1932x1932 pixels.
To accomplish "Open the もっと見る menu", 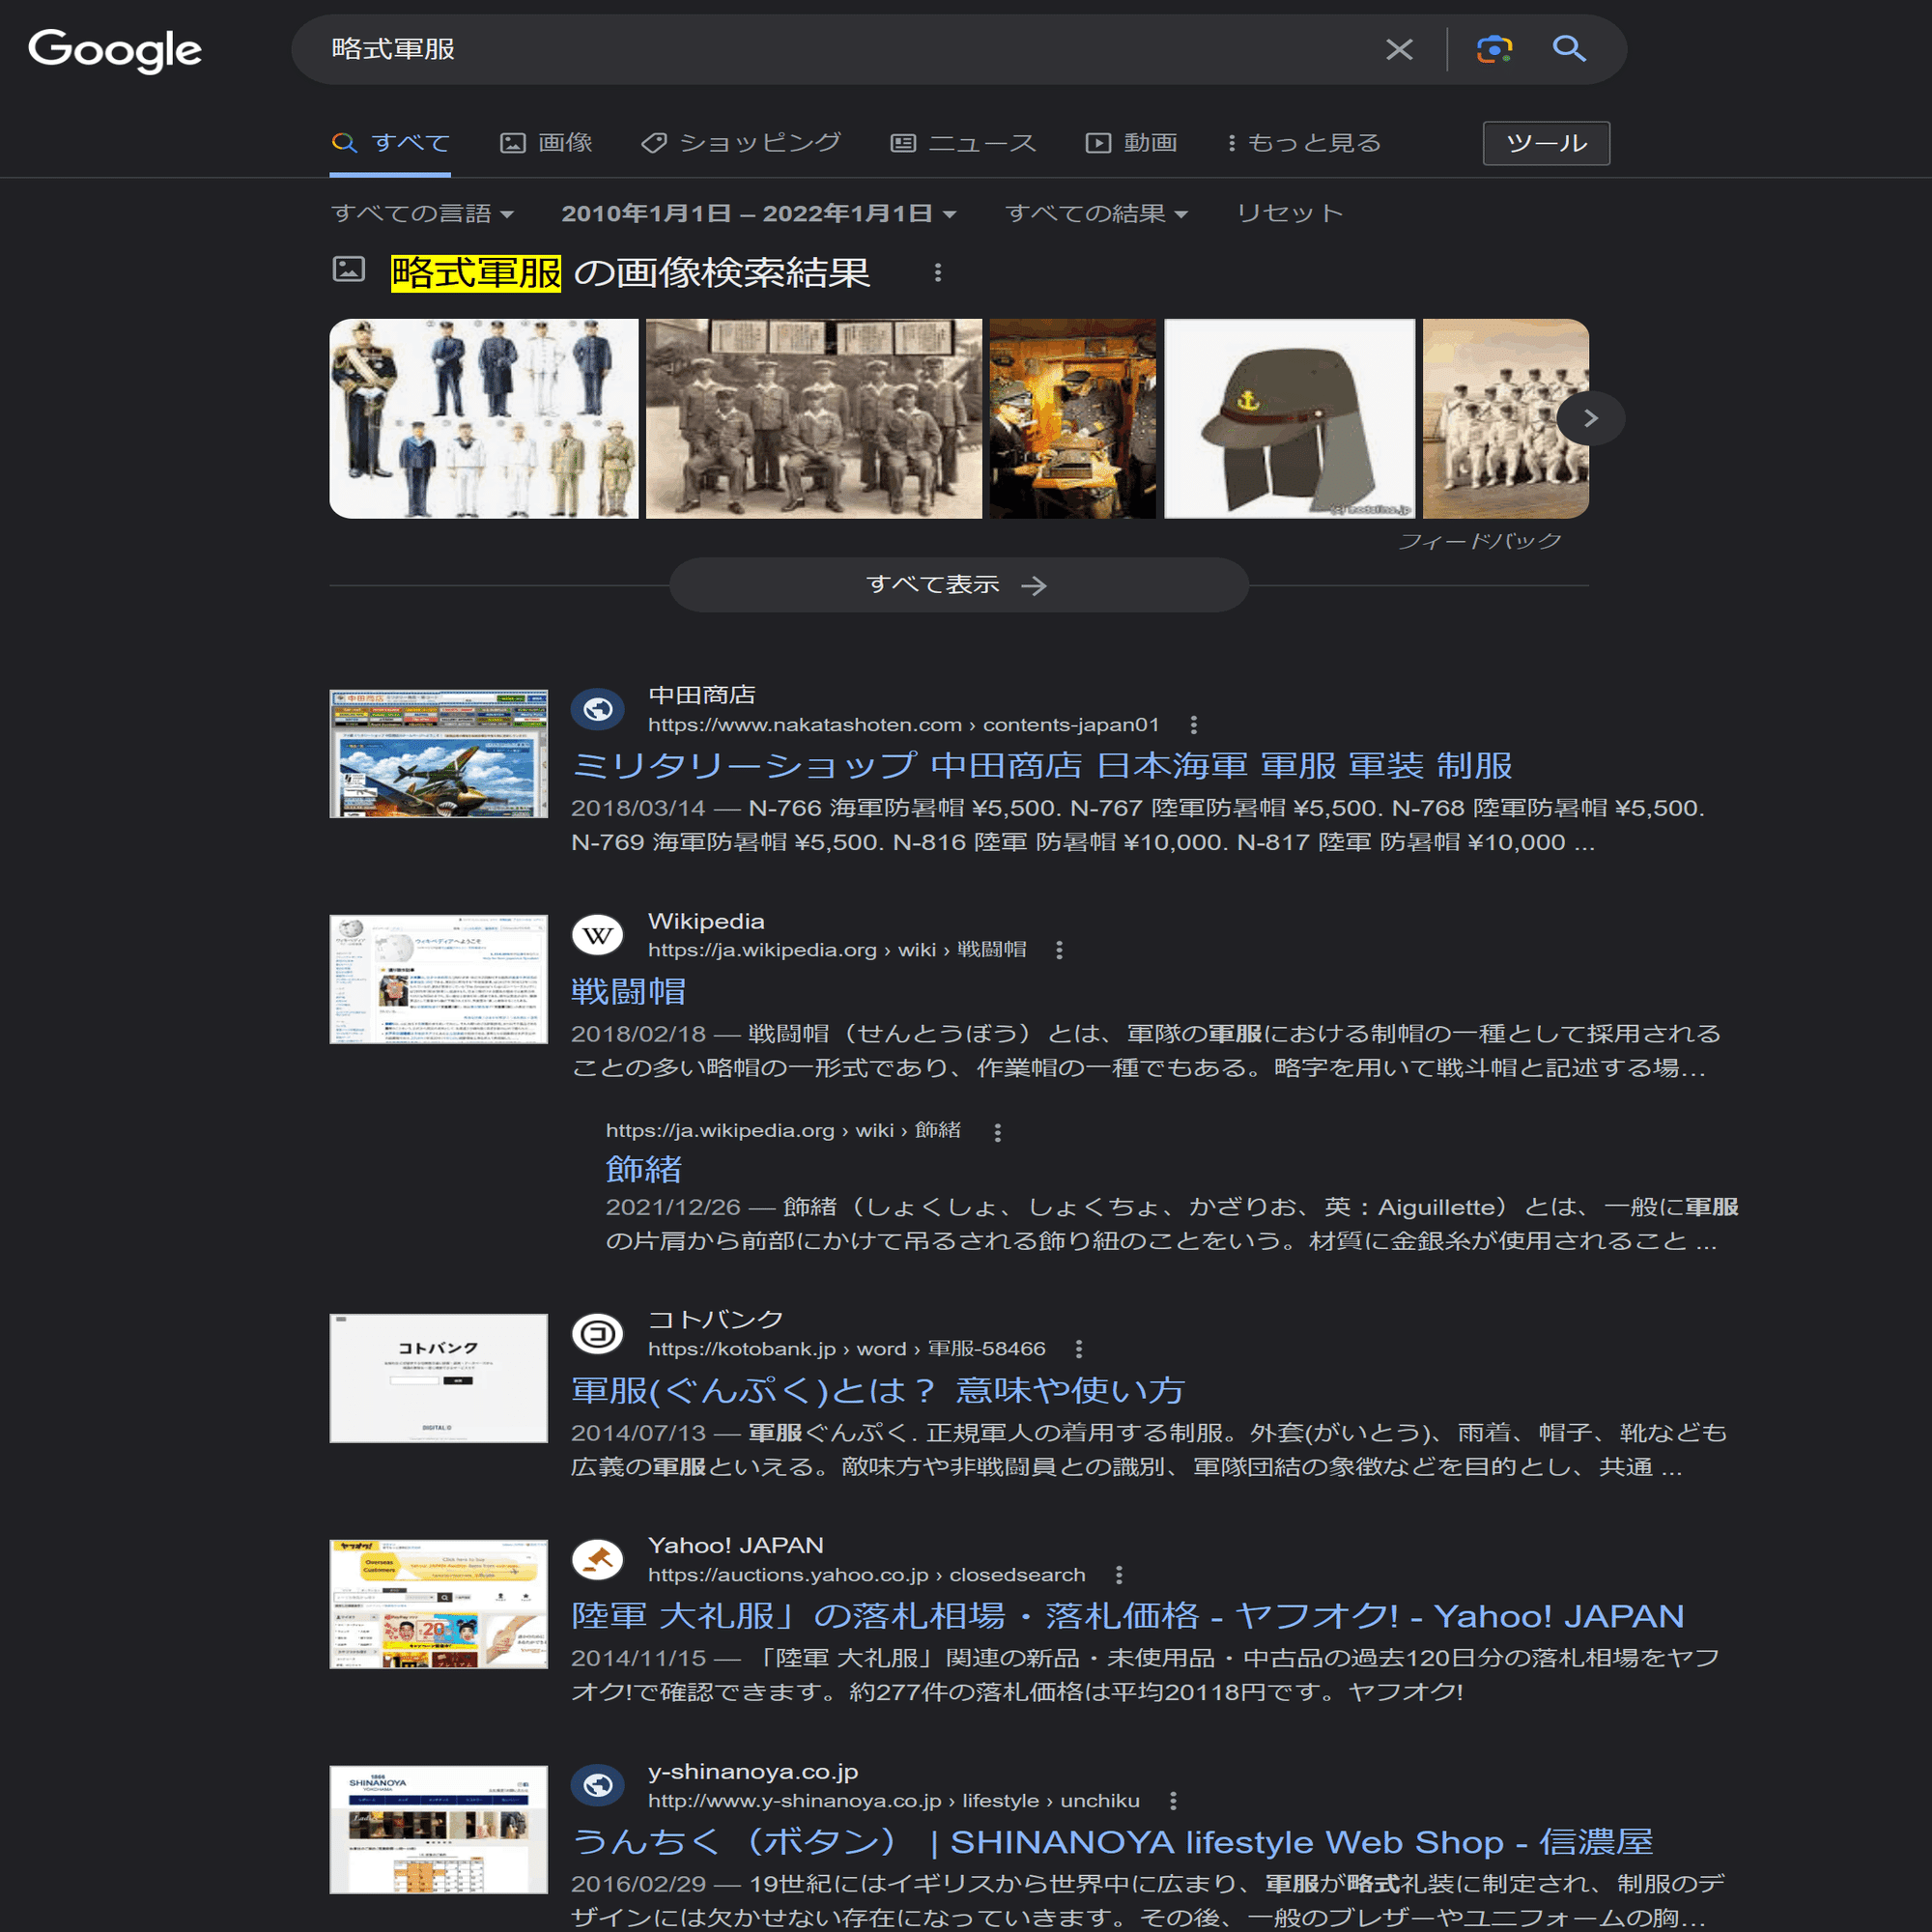I will (1303, 143).
